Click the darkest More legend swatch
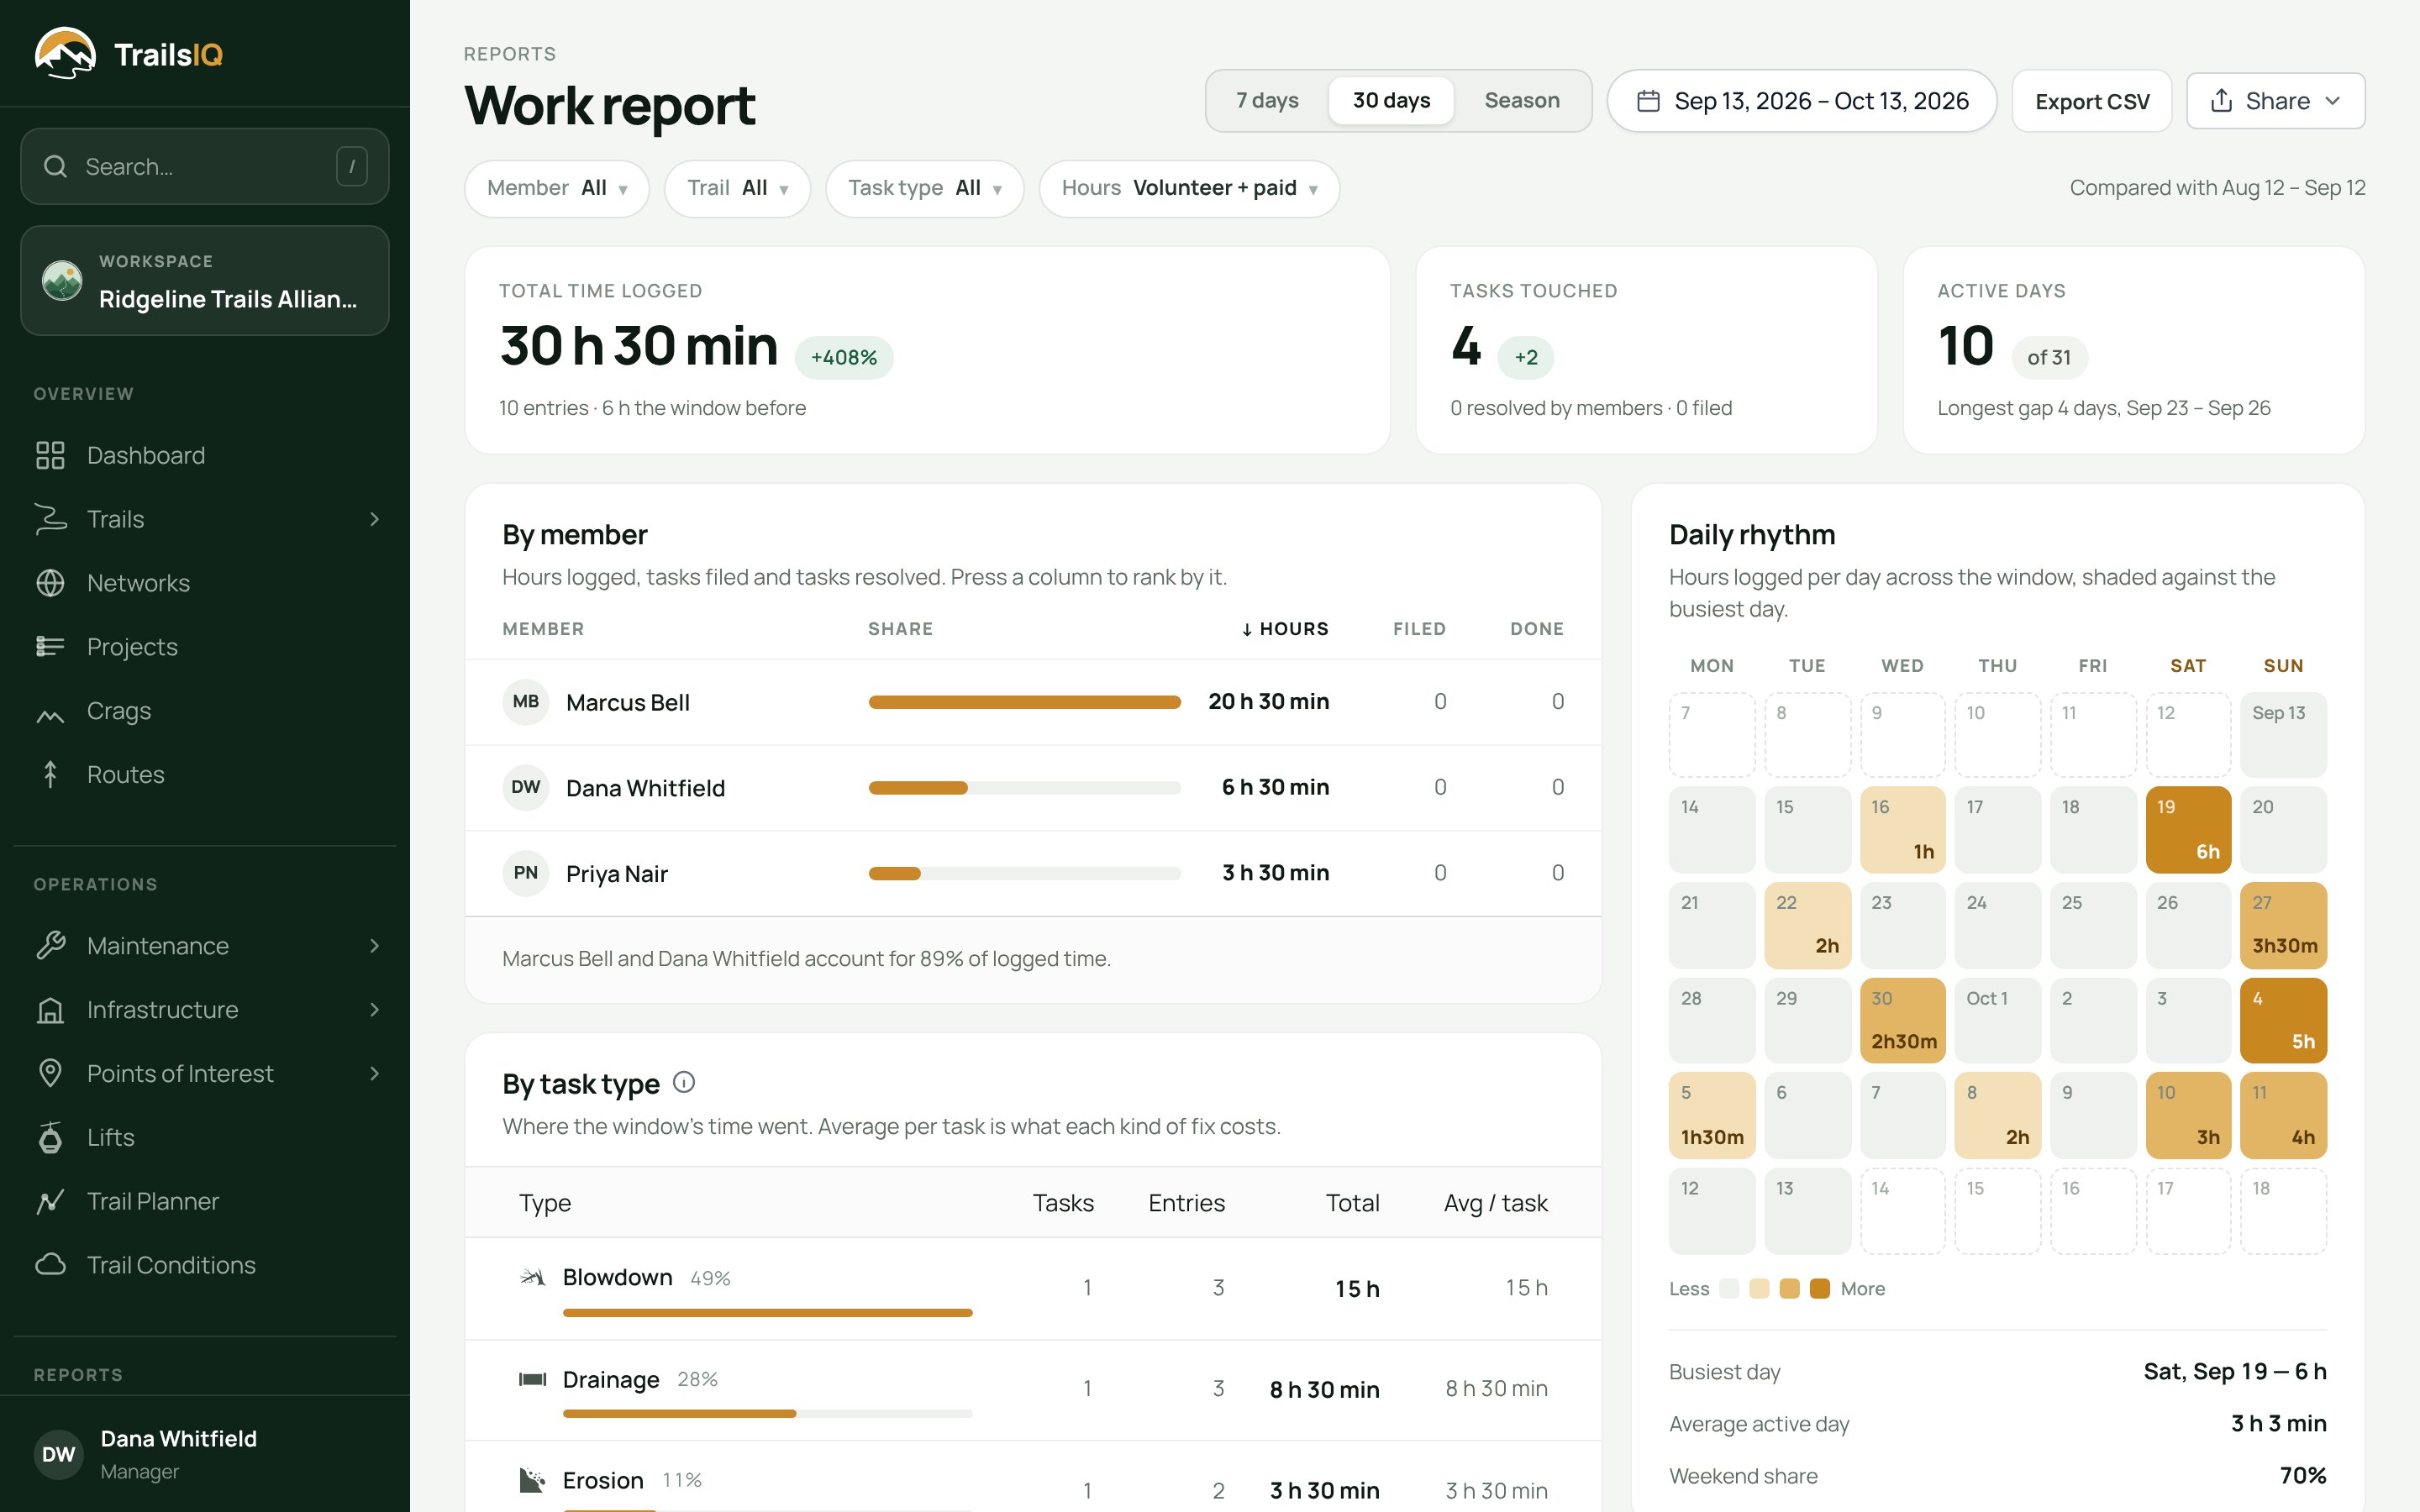The width and height of the screenshot is (2420, 1512). pyautogui.click(x=1820, y=1289)
